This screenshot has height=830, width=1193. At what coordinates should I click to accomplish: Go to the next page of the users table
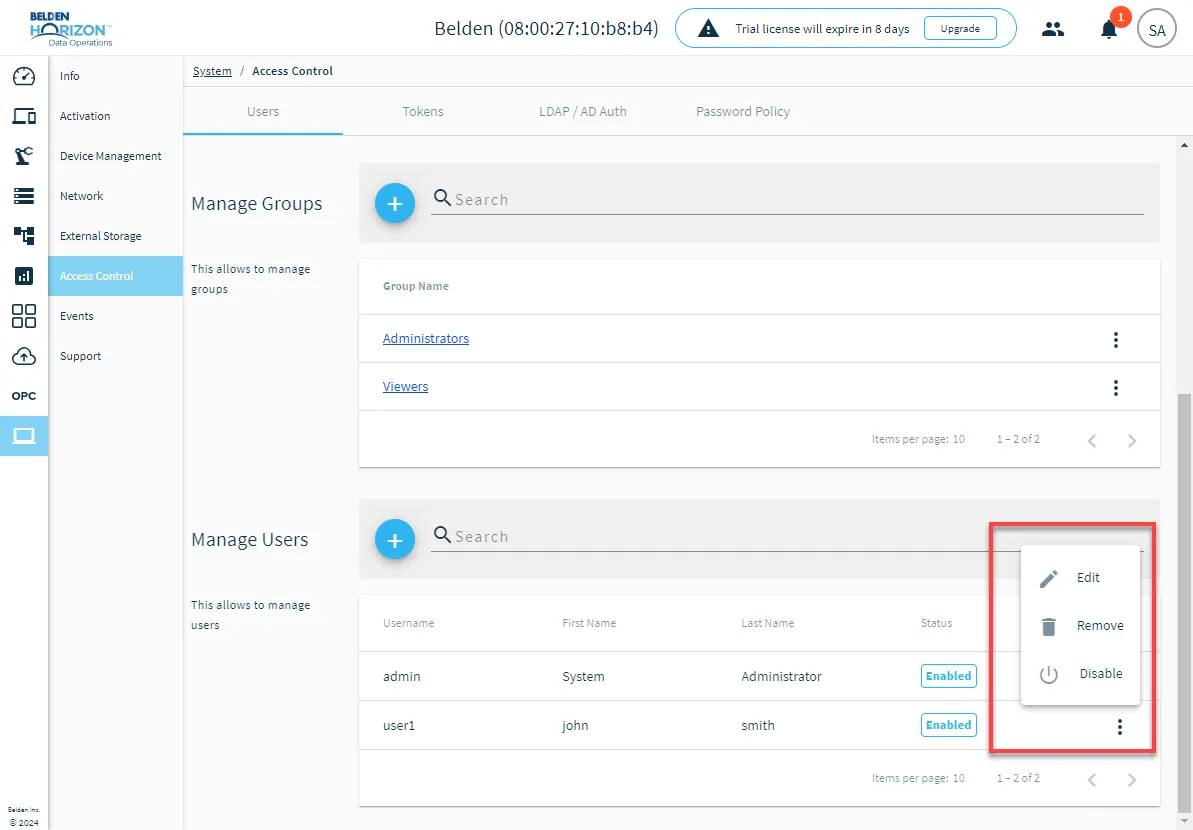coord(1131,779)
